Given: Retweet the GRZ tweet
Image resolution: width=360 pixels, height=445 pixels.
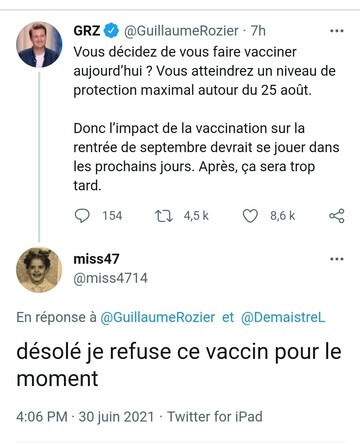Looking at the screenshot, I should coord(164,216).
